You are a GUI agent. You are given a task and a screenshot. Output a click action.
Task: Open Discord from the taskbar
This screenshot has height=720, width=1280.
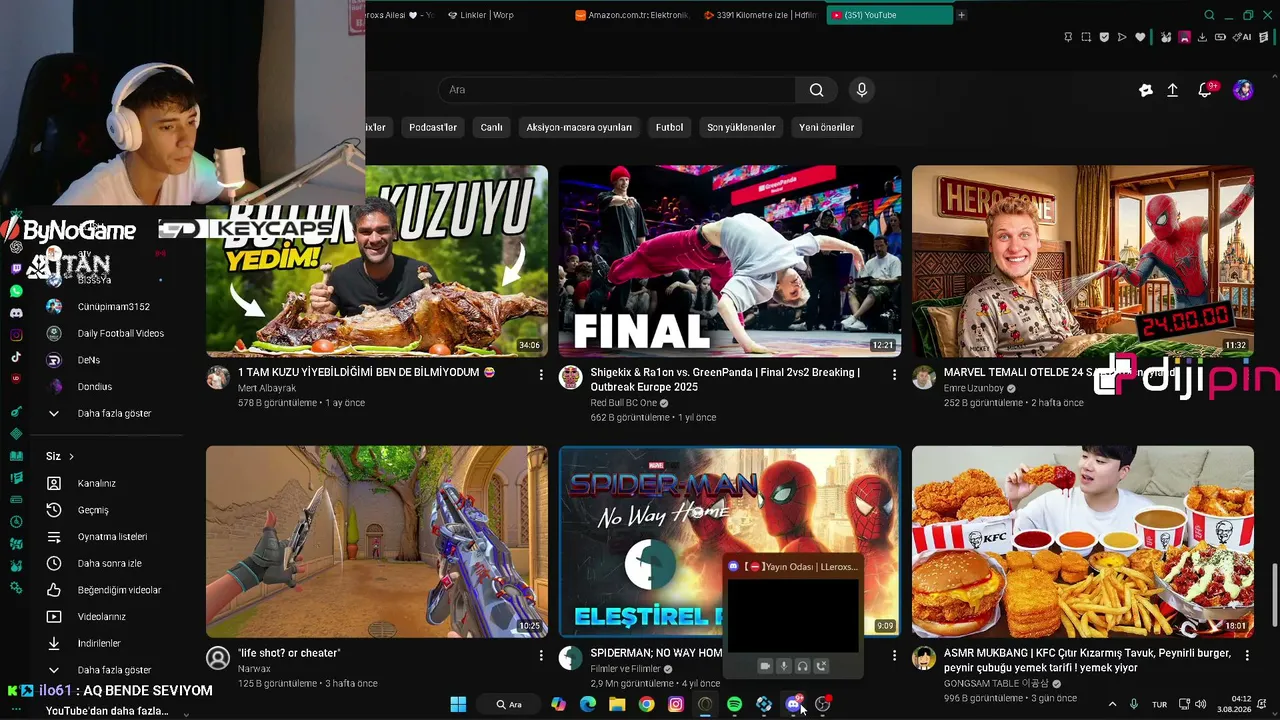(793, 704)
